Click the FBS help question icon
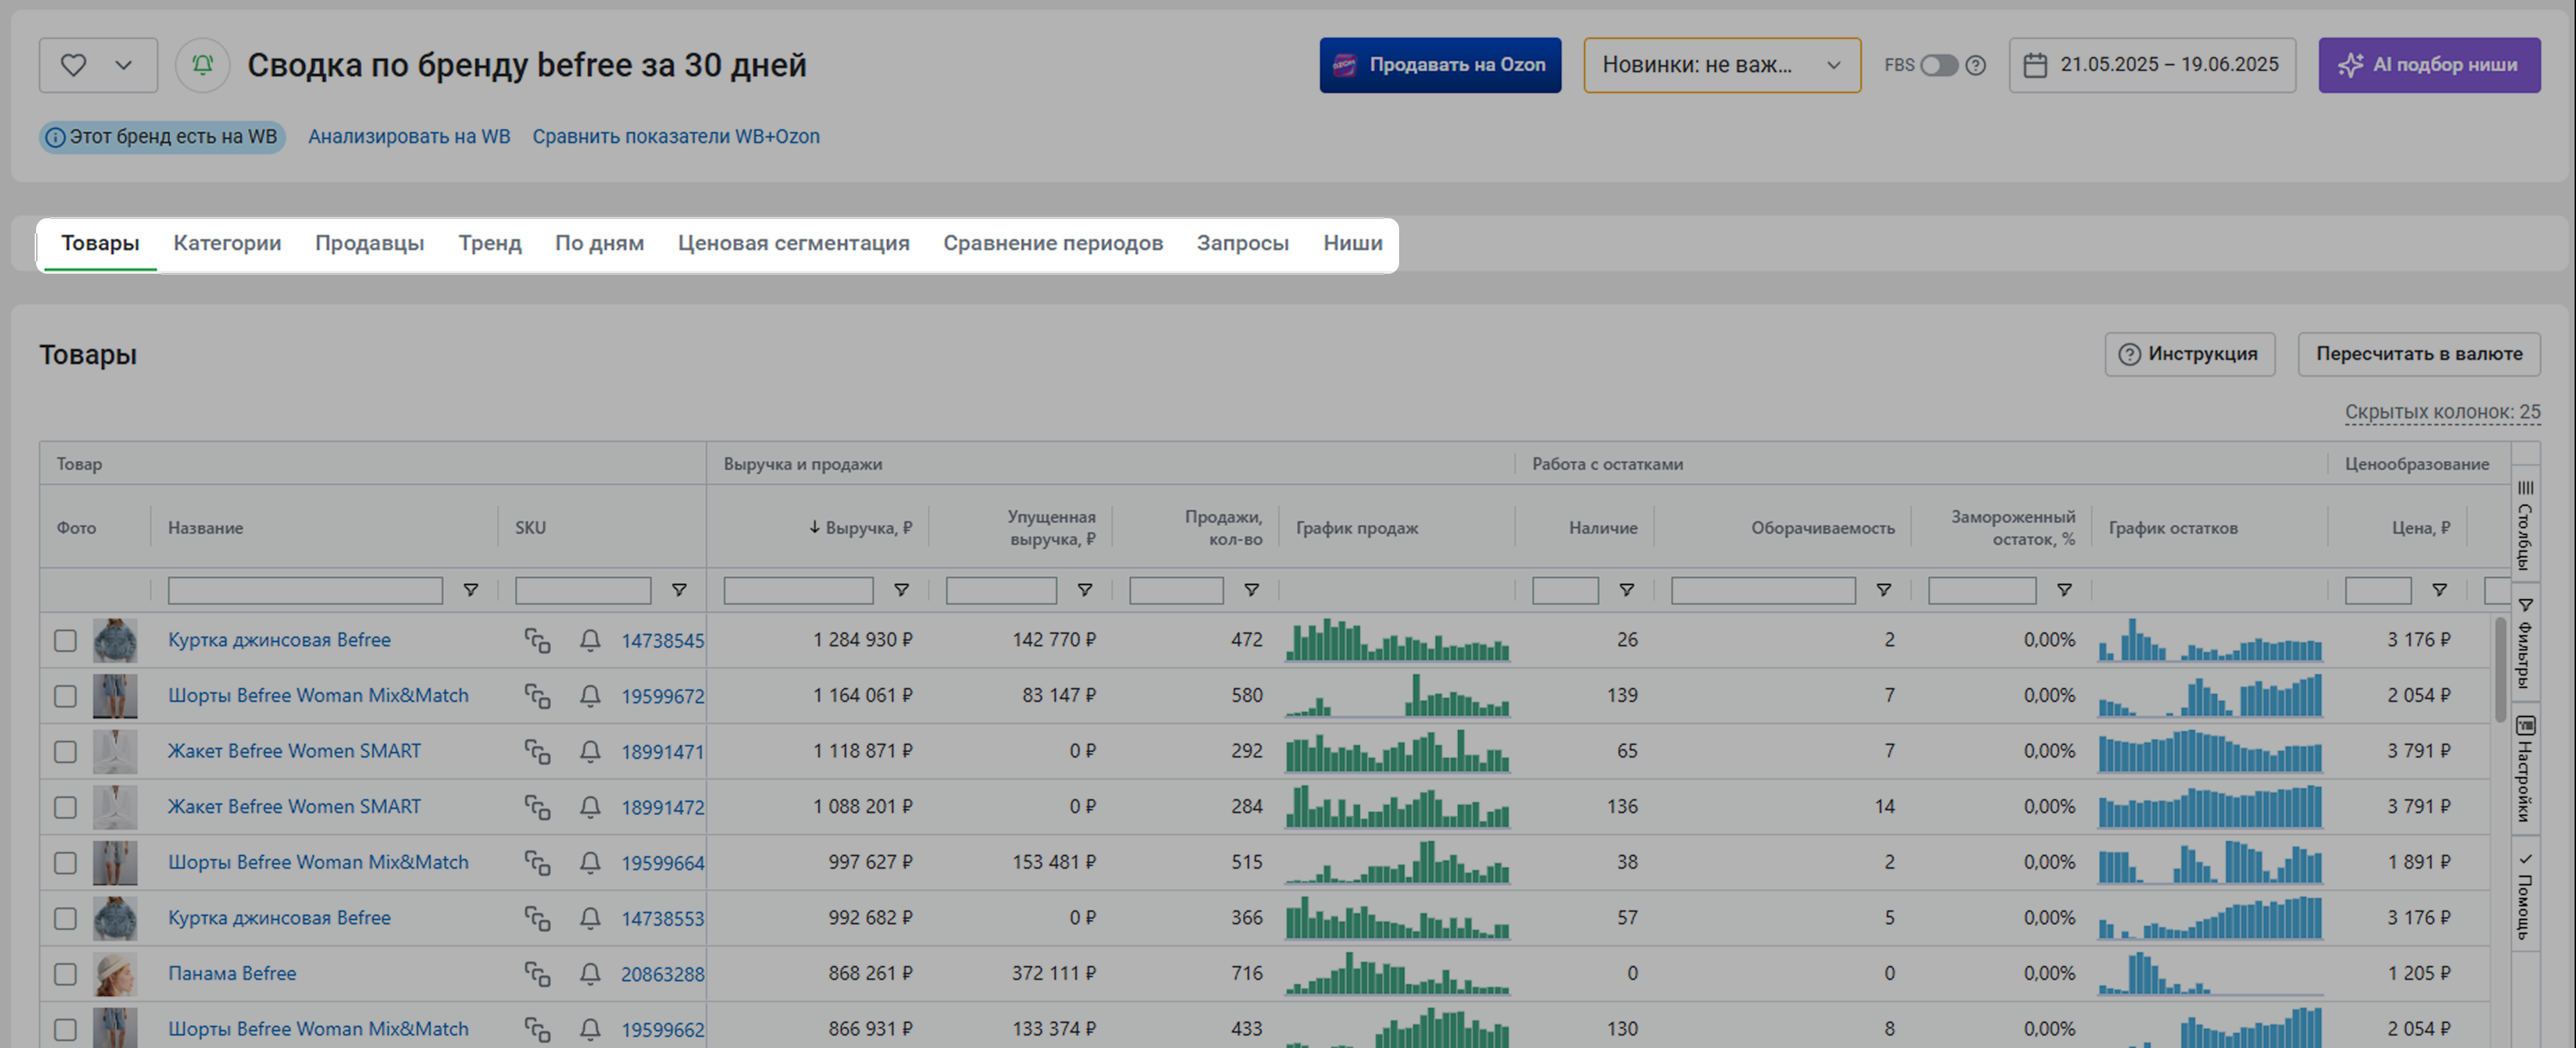Viewport: 2576px width, 1048px height. coord(1975,65)
